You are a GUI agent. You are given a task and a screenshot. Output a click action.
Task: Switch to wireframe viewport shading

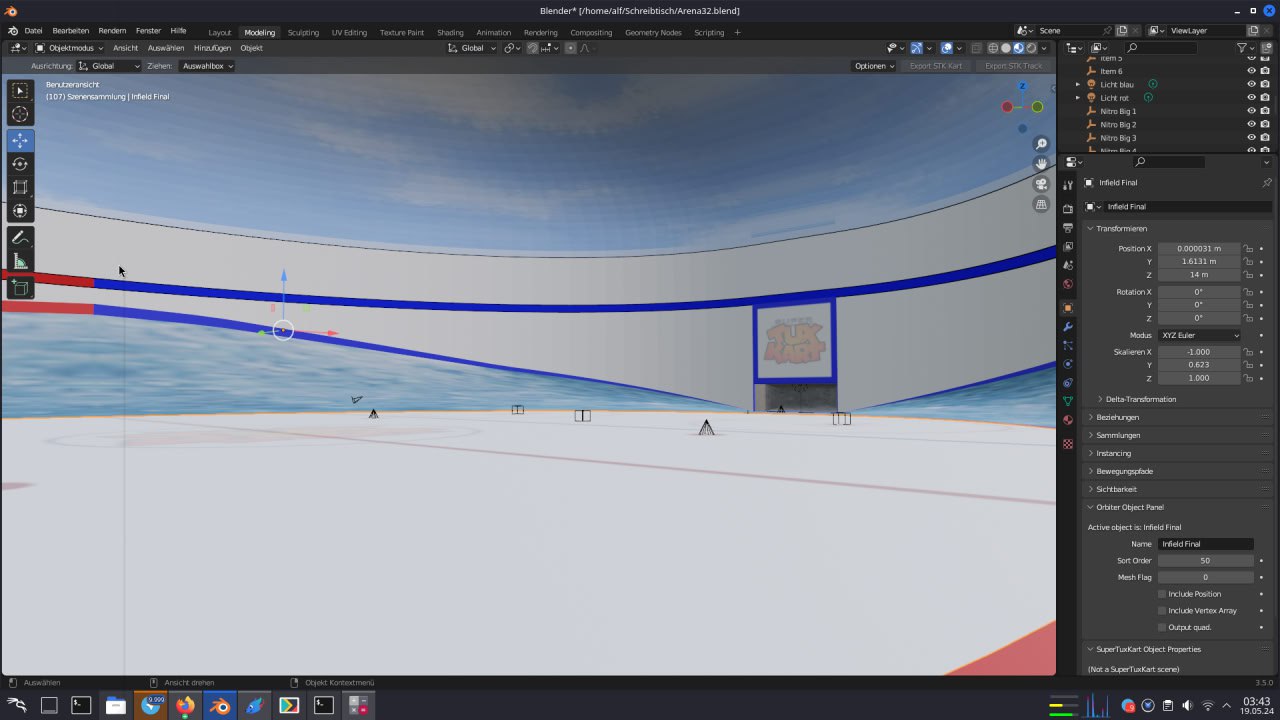[993, 48]
